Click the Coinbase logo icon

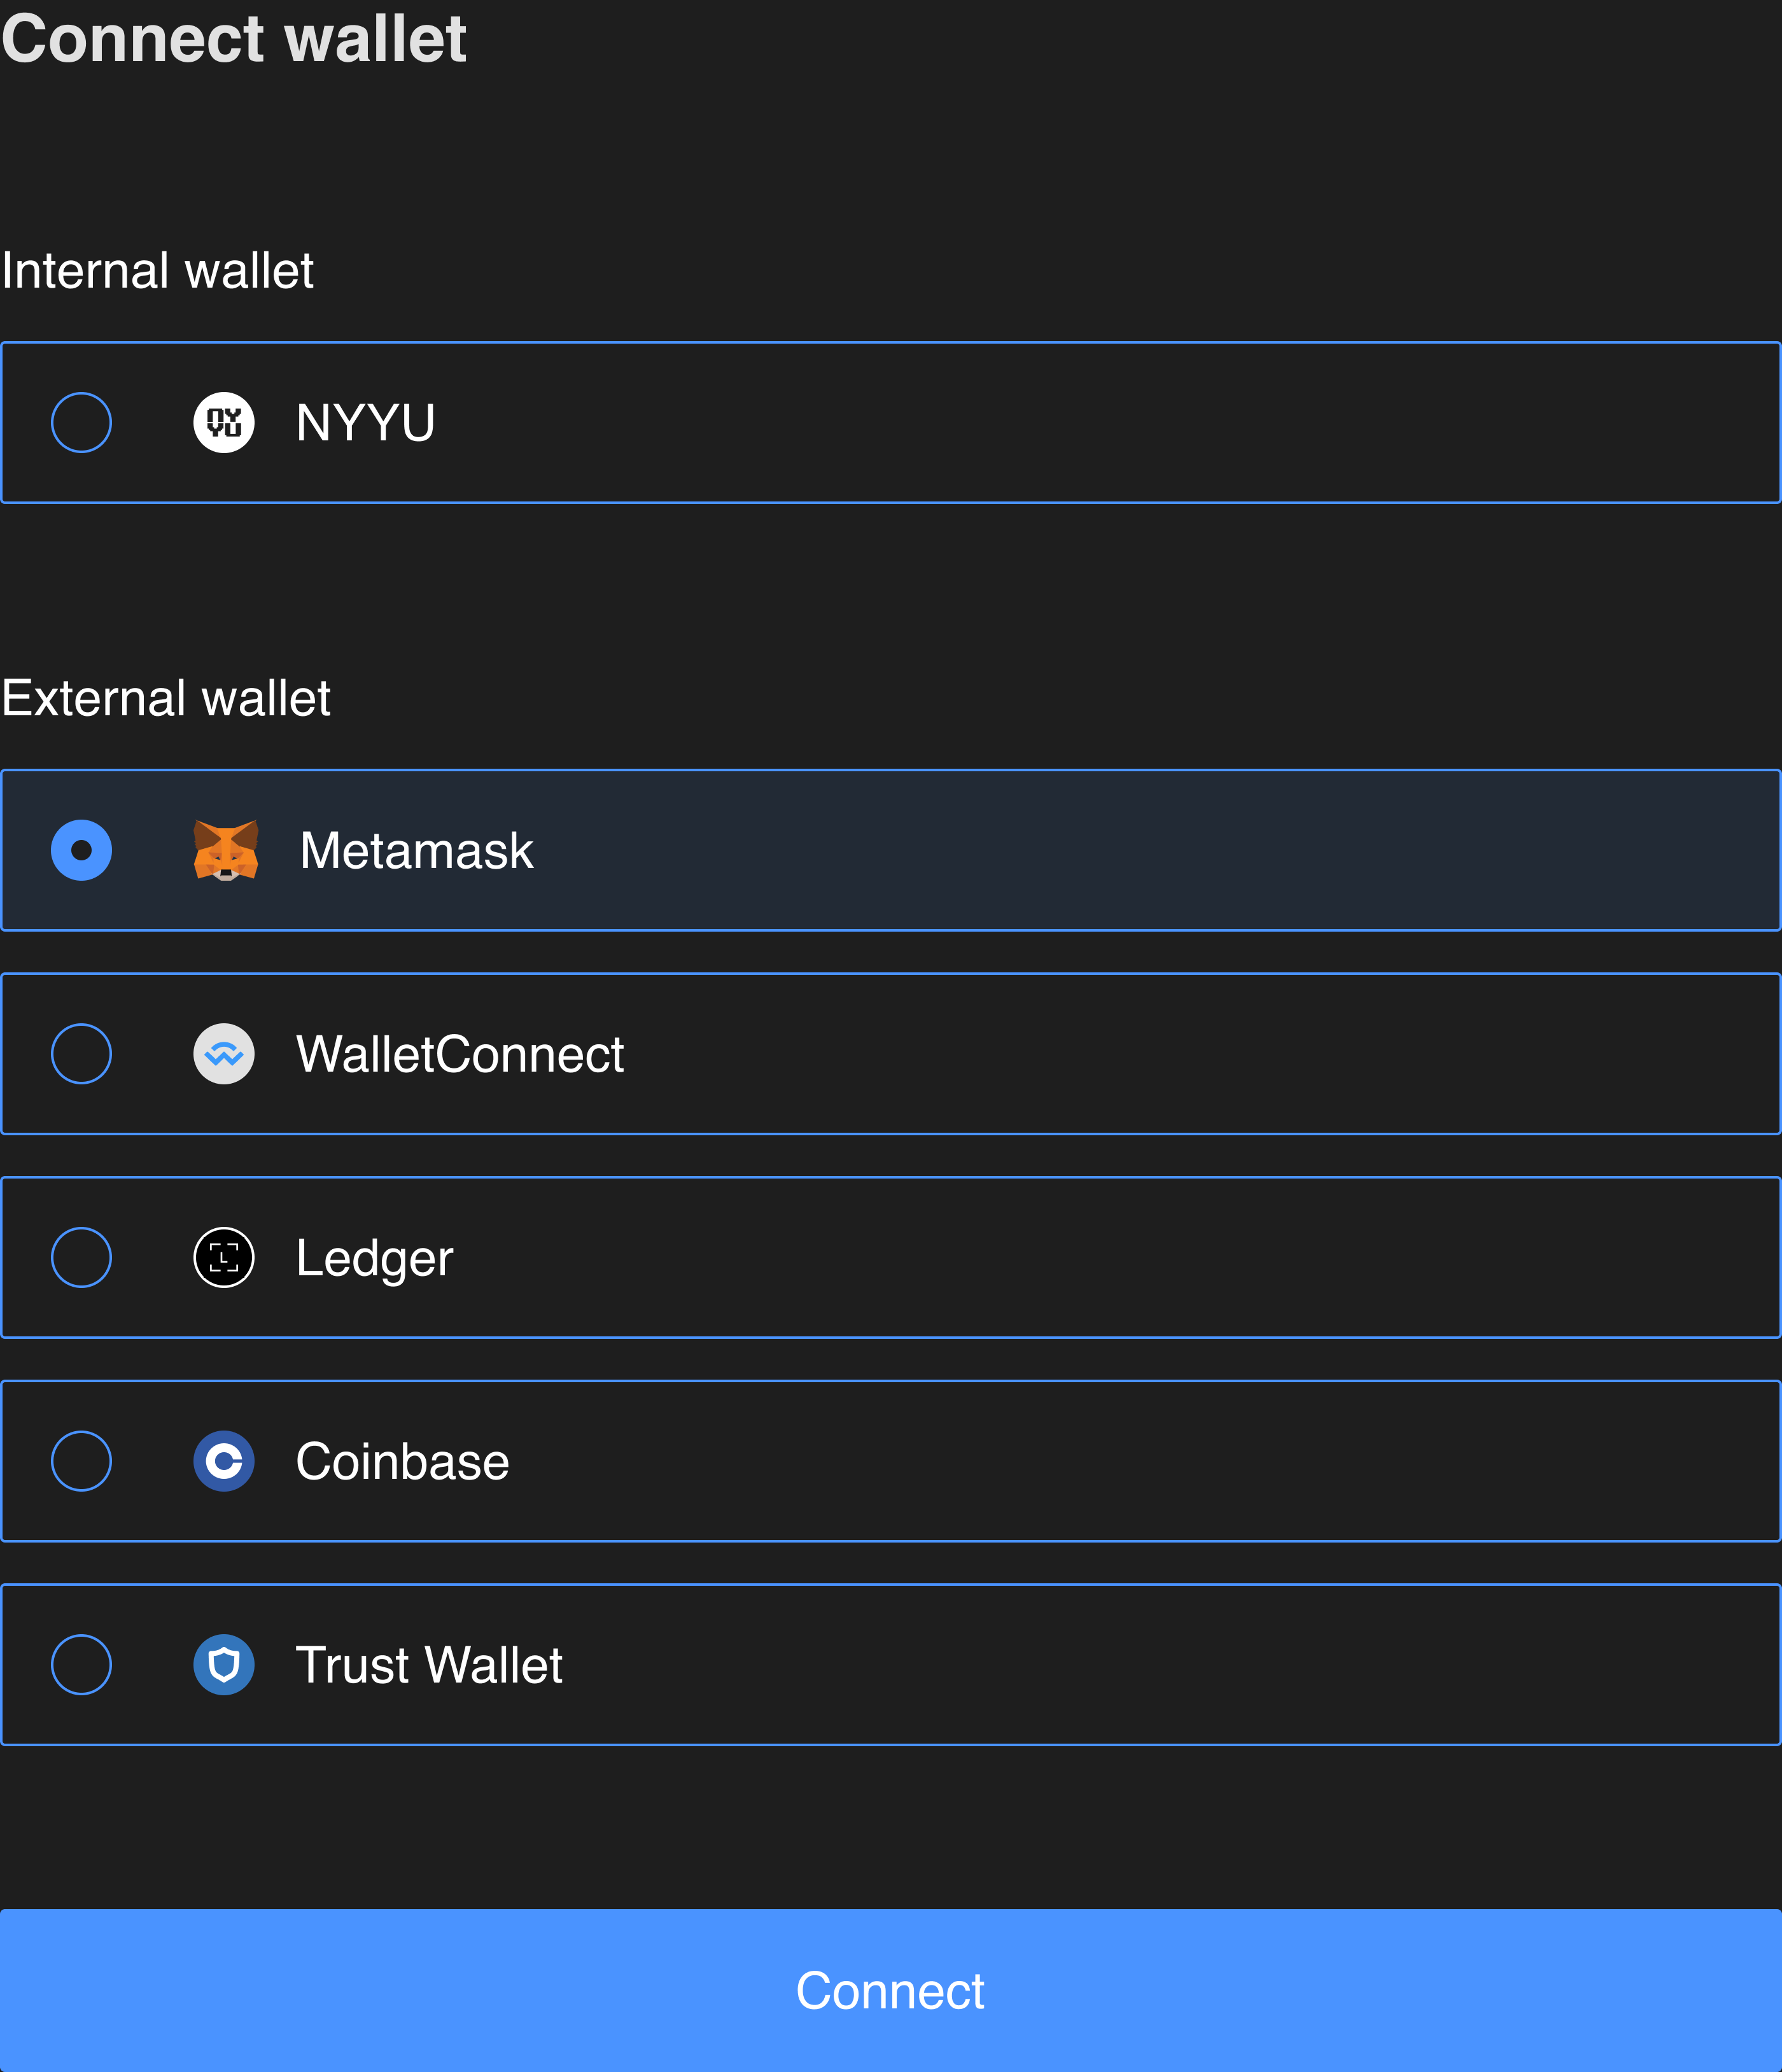pos(224,1461)
